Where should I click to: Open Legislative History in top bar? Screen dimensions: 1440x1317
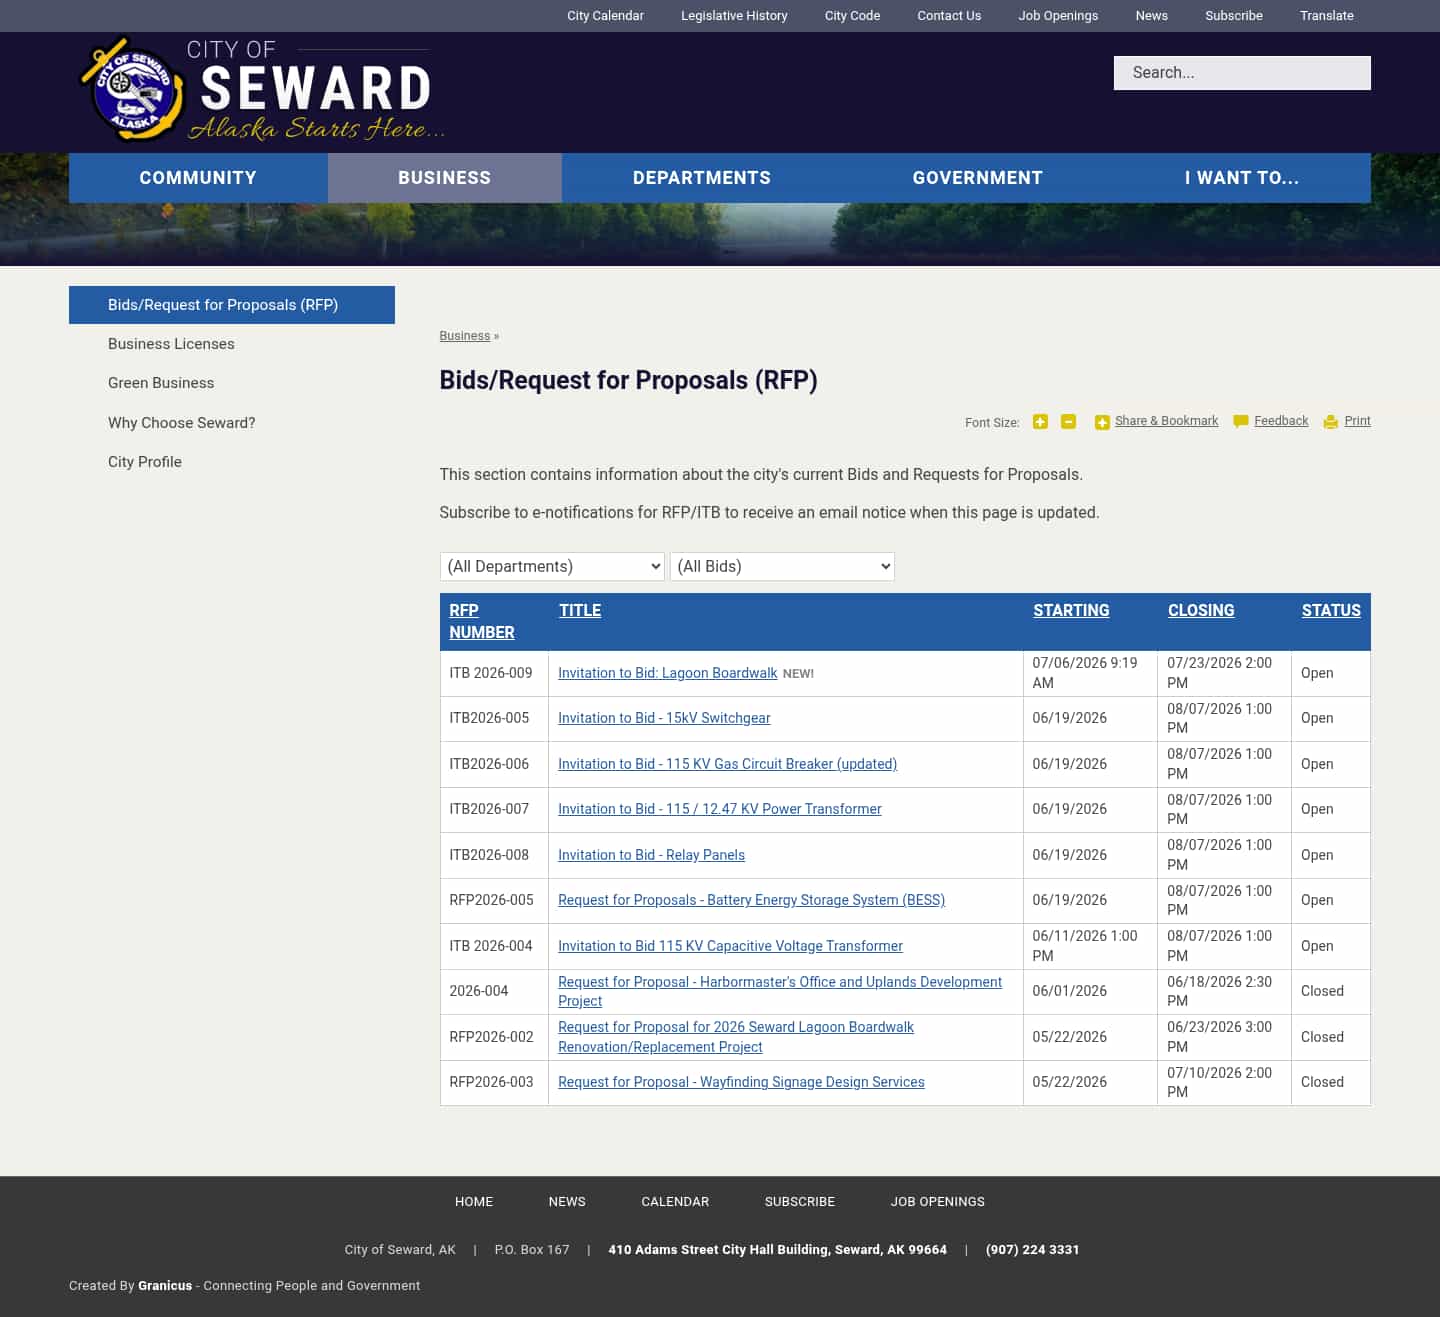pos(734,16)
